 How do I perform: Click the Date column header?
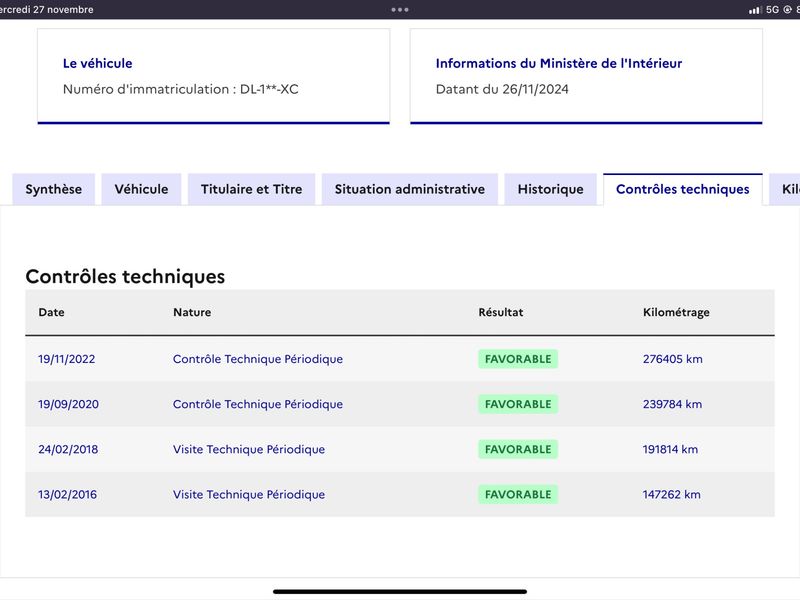(52, 312)
